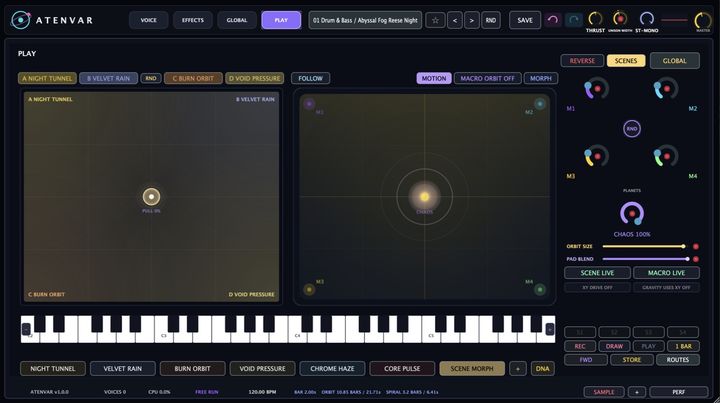Toggle XY DRIVE OFF
Image resolution: width=720 pixels, height=403 pixels.
pos(597,287)
